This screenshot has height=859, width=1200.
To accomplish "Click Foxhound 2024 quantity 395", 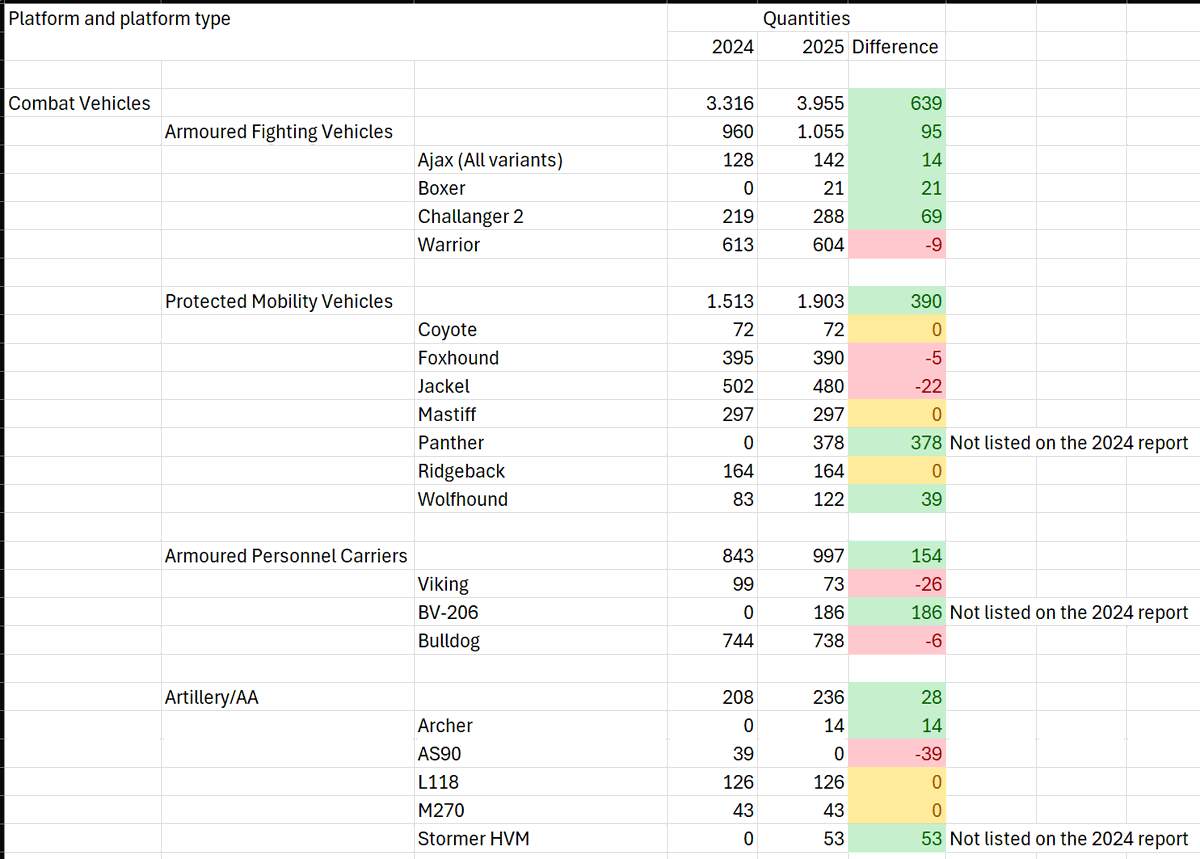I will pyautogui.click(x=711, y=357).
